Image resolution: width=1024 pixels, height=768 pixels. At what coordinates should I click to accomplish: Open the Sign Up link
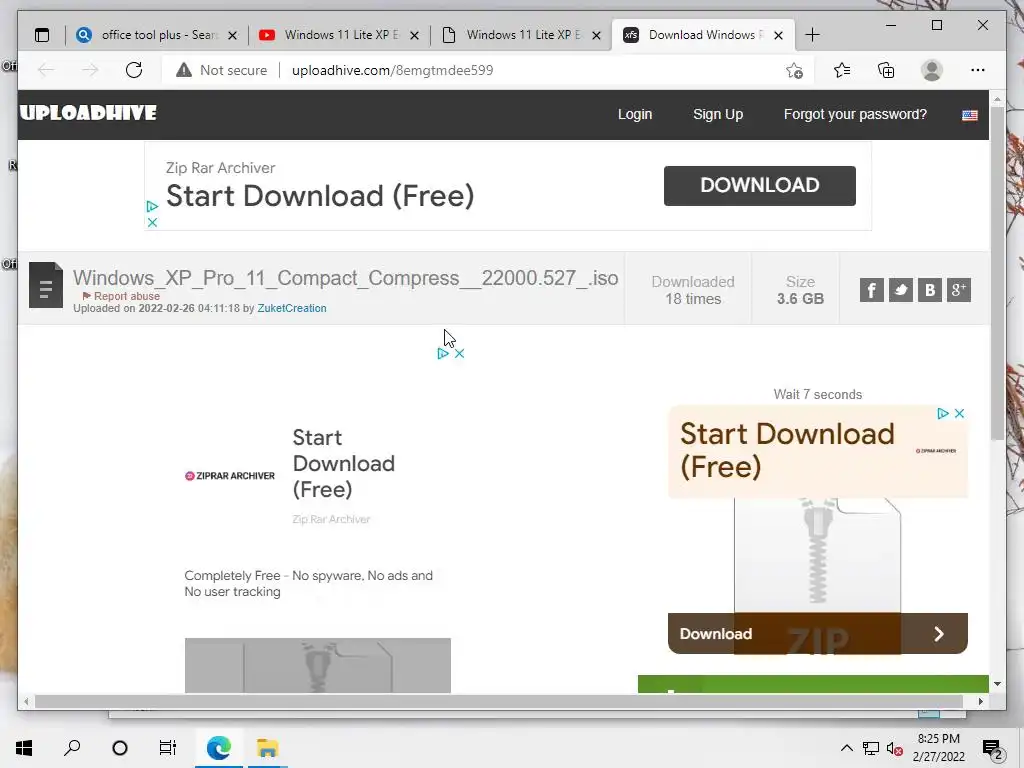tap(718, 114)
